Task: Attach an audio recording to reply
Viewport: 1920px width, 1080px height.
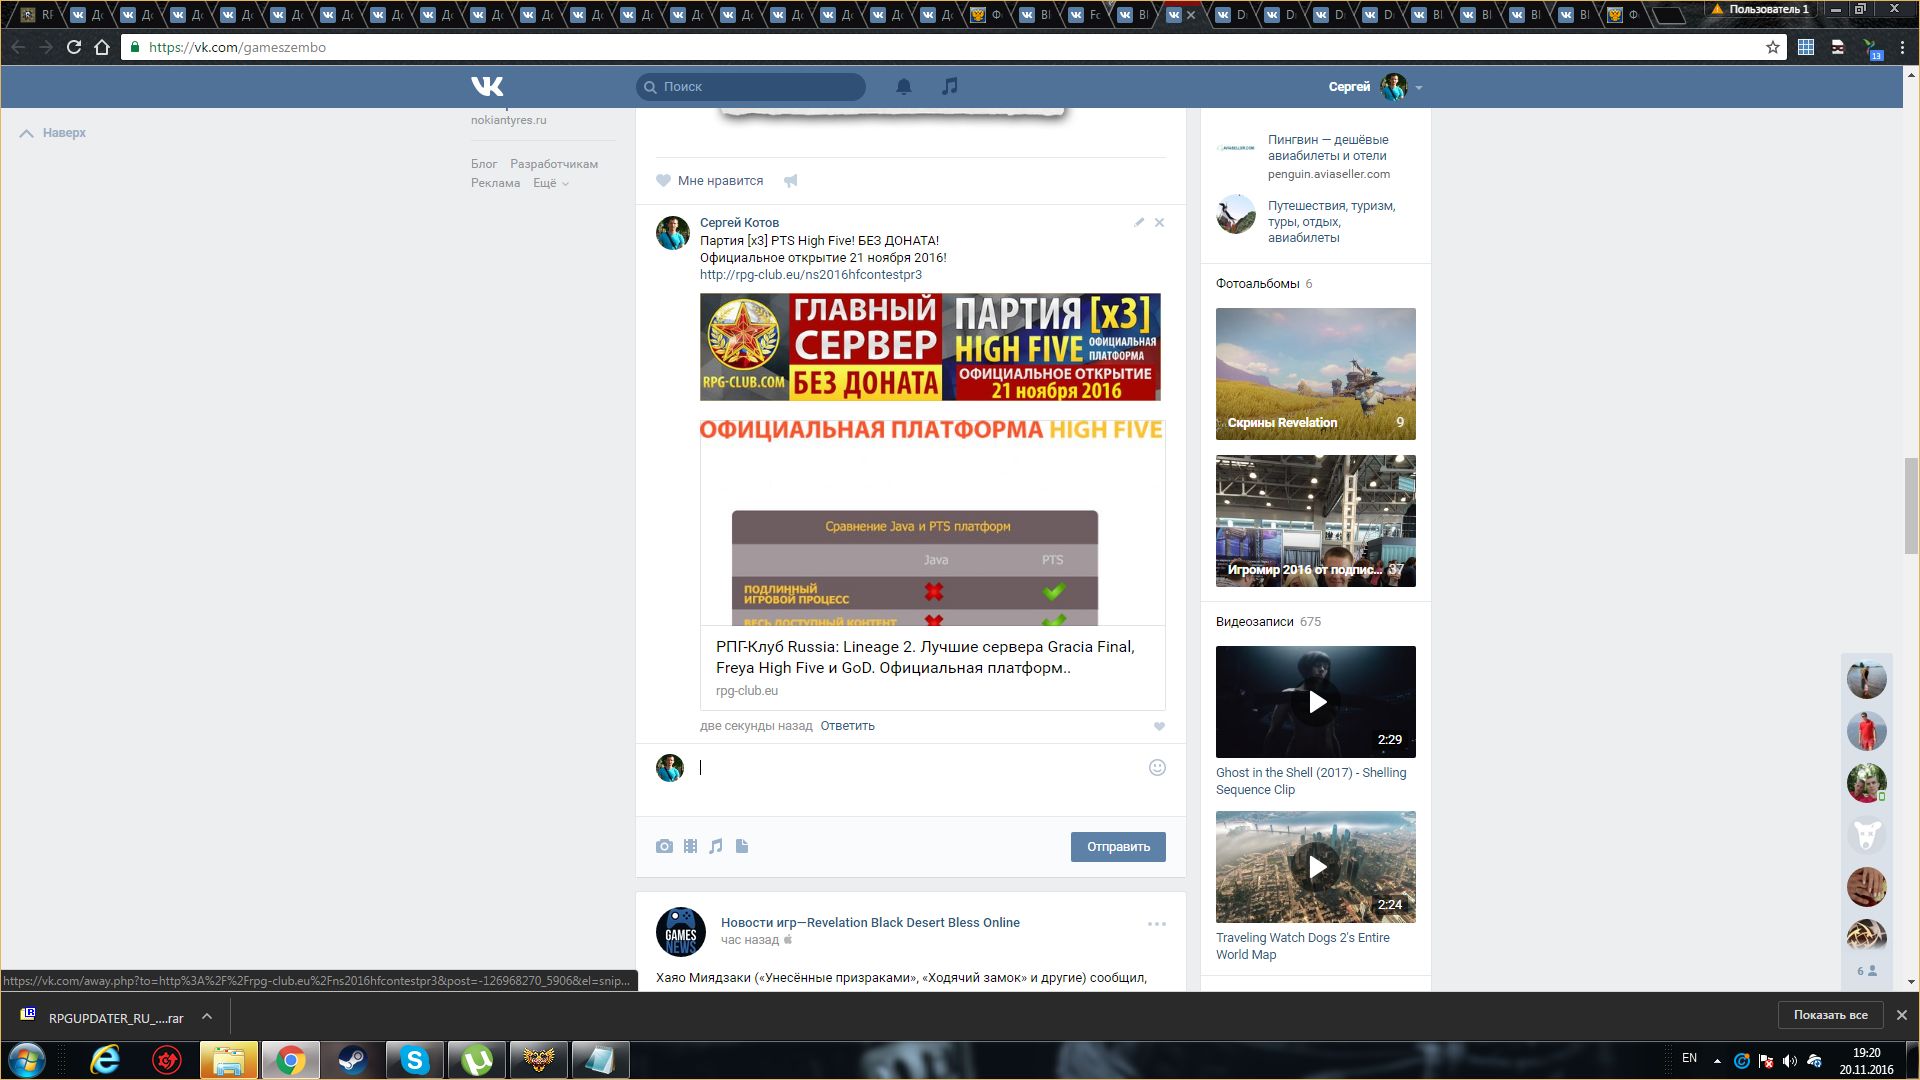Action: point(716,846)
